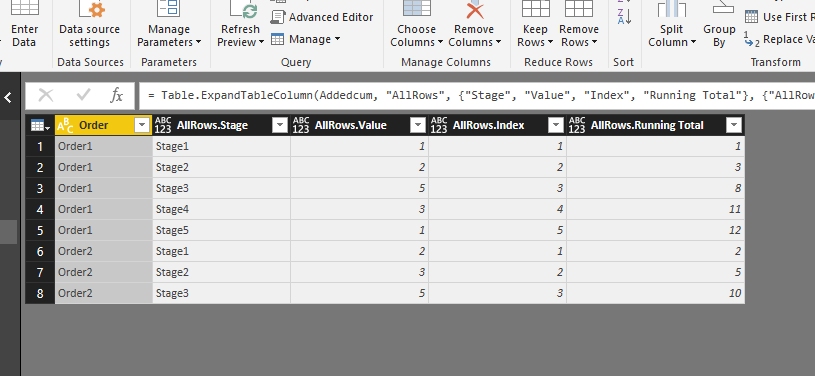The width and height of the screenshot is (815, 376).
Task: Click Running Total cell with value 8
Action: coord(655,188)
